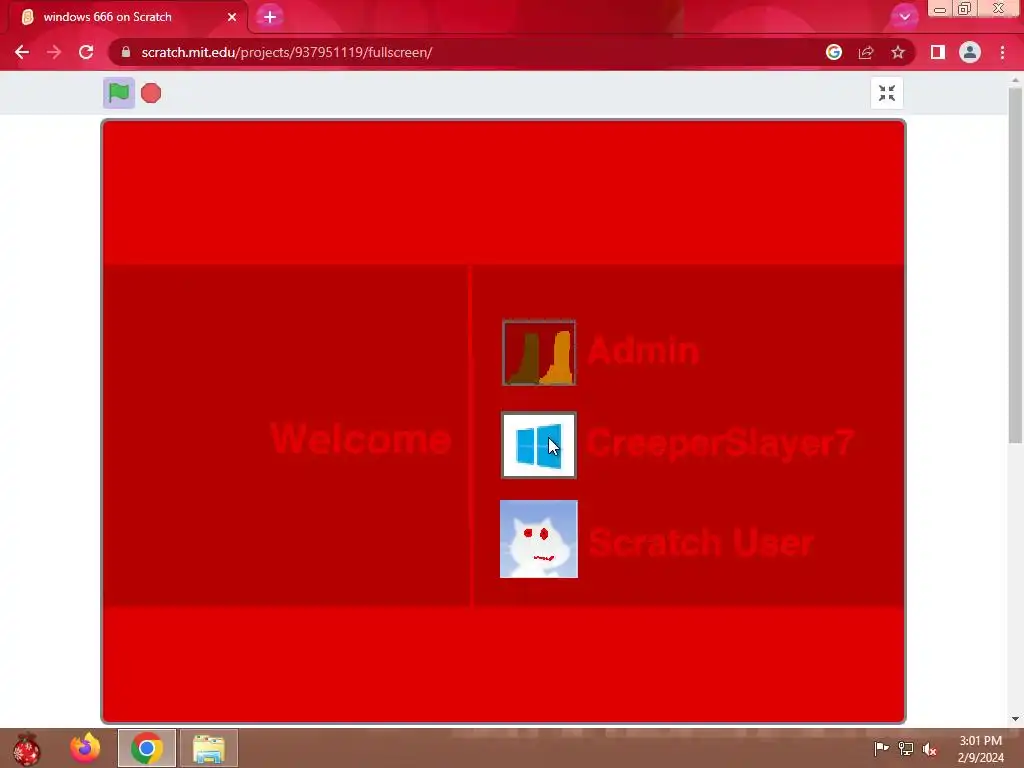Viewport: 1024px width, 768px height.
Task: Close the 'windows 666 on Scratch' tab
Action: click(232, 17)
